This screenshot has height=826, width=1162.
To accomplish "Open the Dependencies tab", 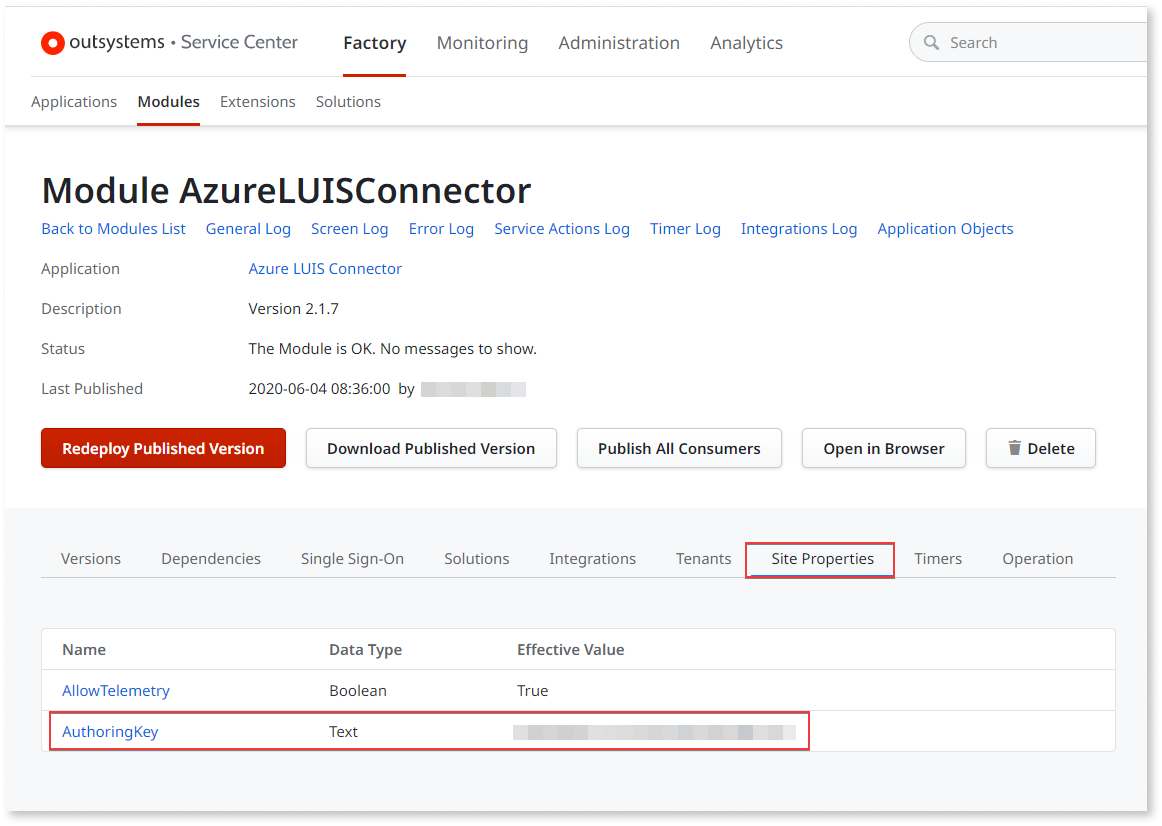I will click(210, 558).
